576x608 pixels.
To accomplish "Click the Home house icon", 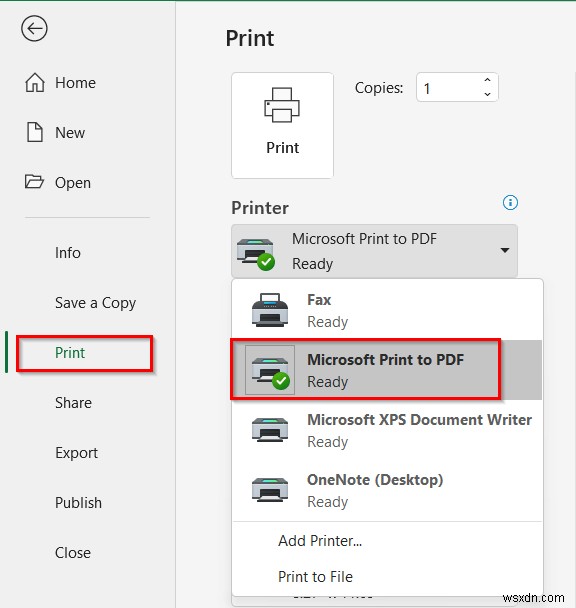I will click(x=35, y=83).
